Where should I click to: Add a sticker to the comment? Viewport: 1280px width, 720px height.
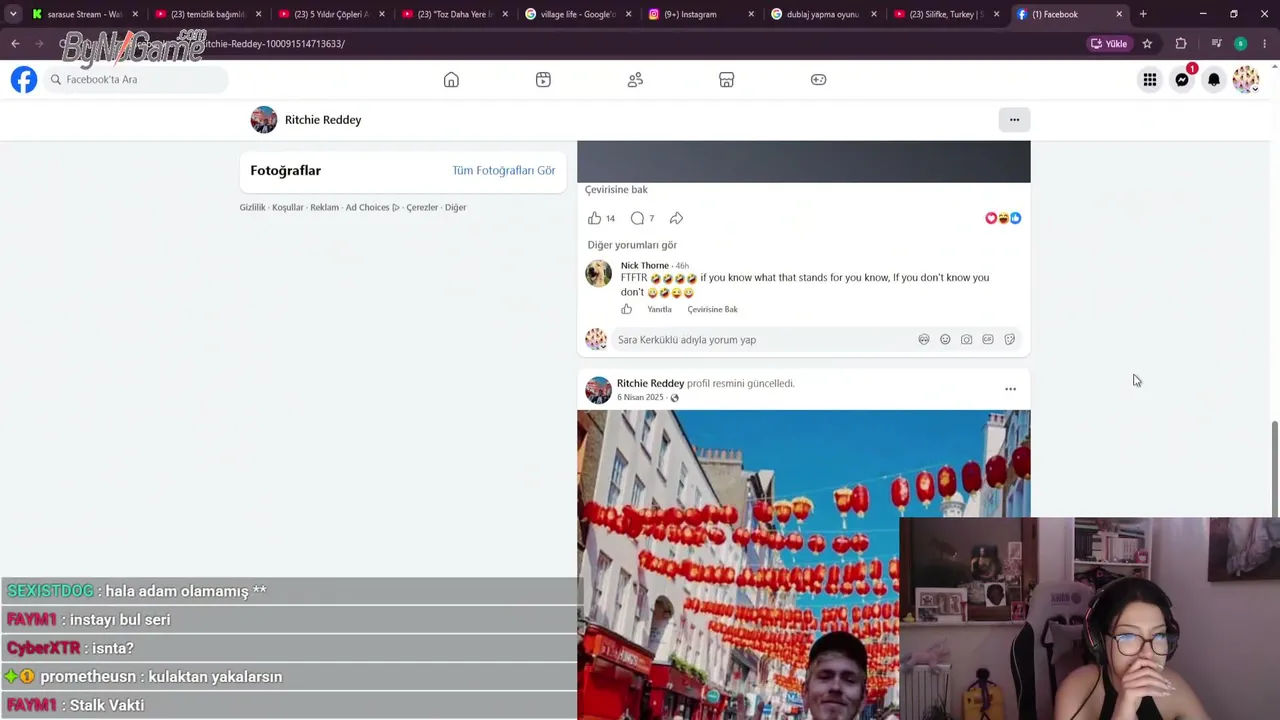1009,340
